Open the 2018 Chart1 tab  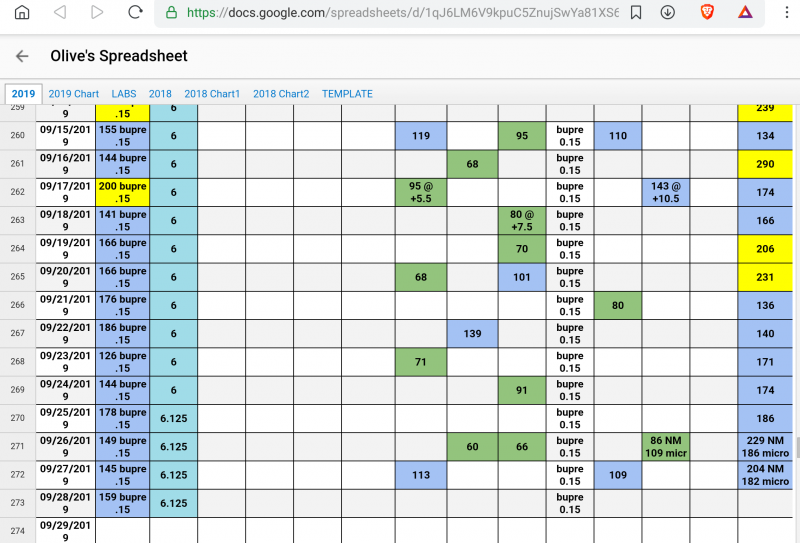[x=212, y=94]
